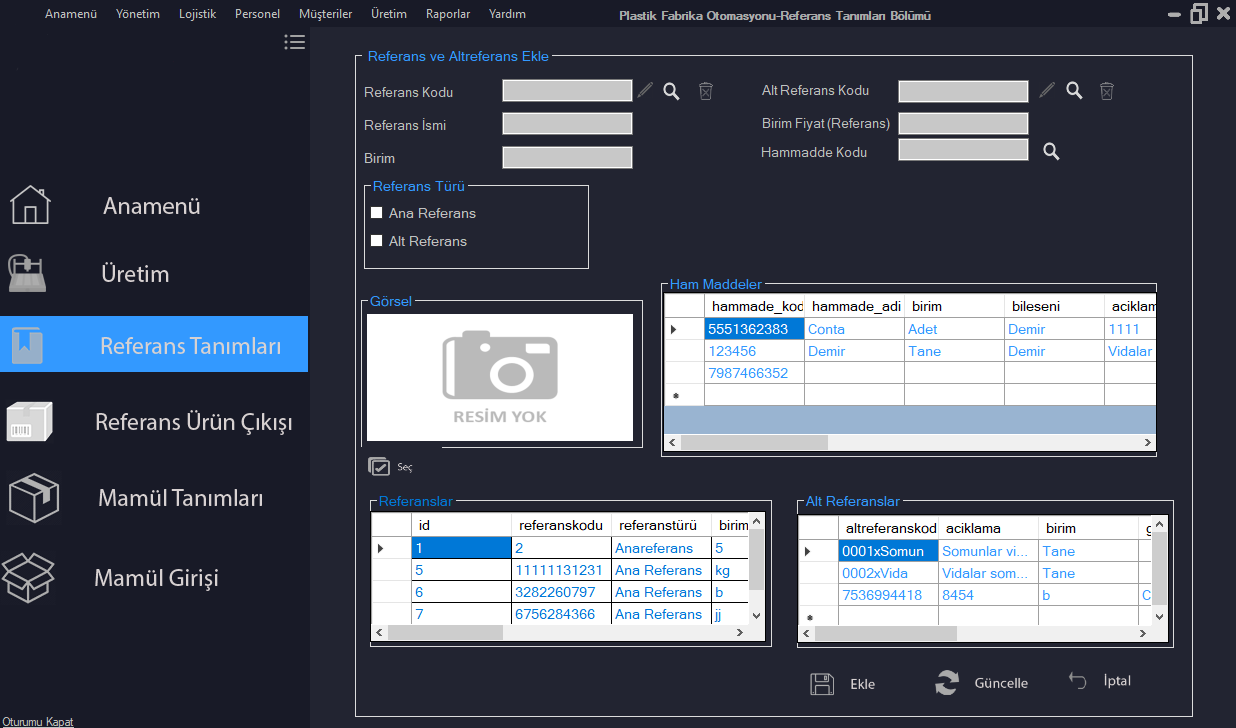Click the Referans Ürün Çıkışı box icon
This screenshot has width=1236, height=728.
coord(29,421)
